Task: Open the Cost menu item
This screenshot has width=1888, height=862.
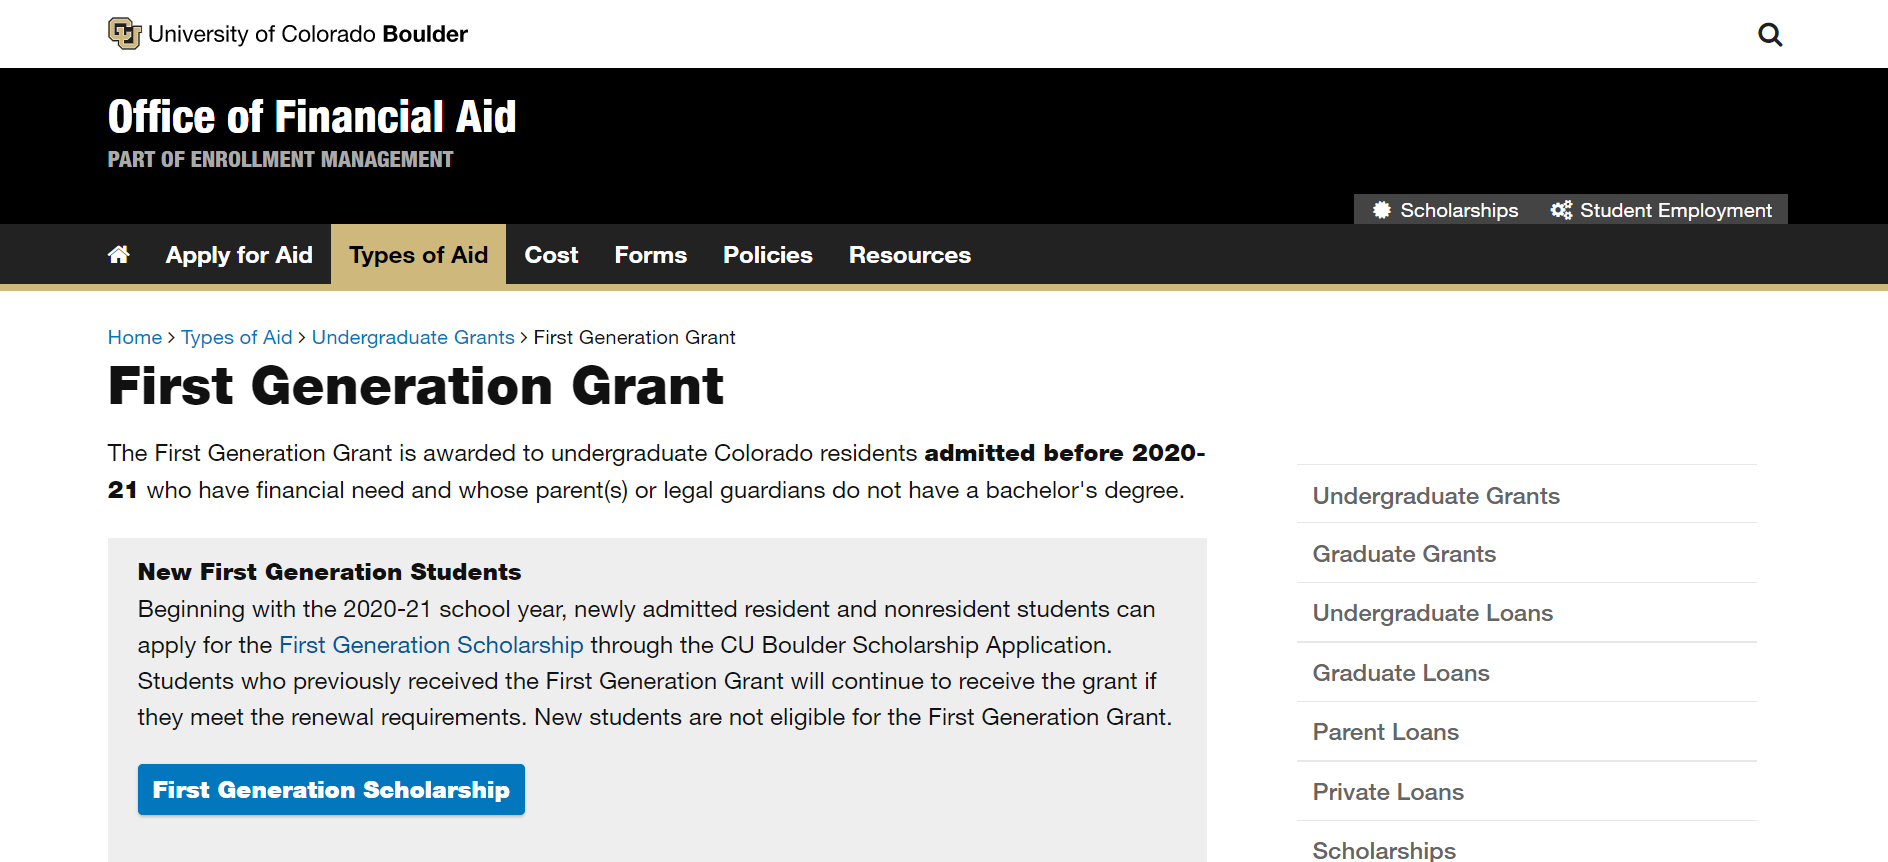Action: click(x=551, y=255)
